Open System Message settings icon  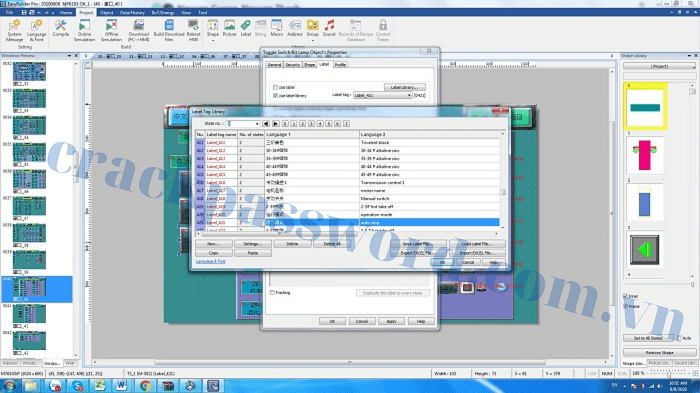(14, 30)
